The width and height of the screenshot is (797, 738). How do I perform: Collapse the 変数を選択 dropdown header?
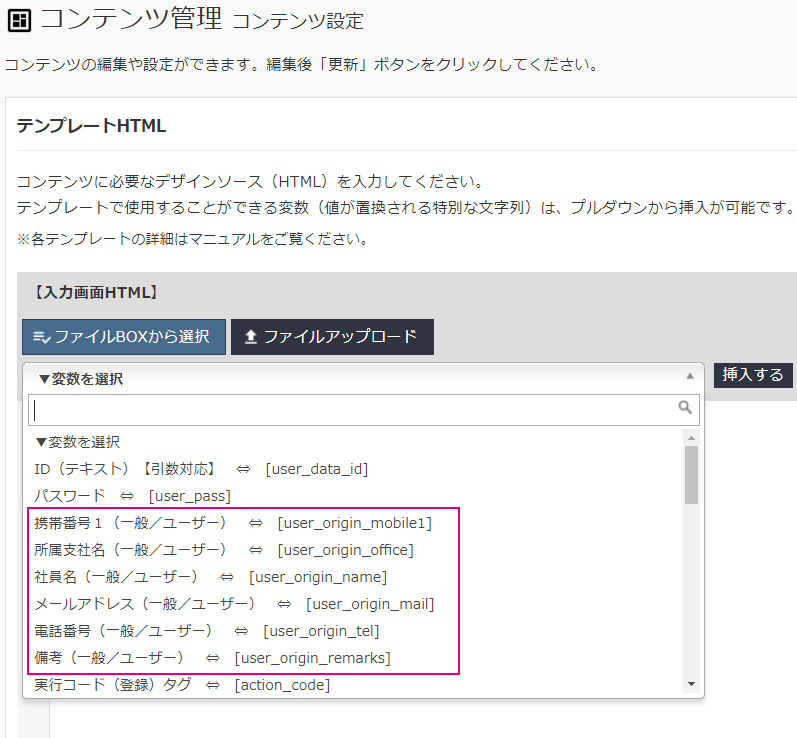tap(350, 379)
